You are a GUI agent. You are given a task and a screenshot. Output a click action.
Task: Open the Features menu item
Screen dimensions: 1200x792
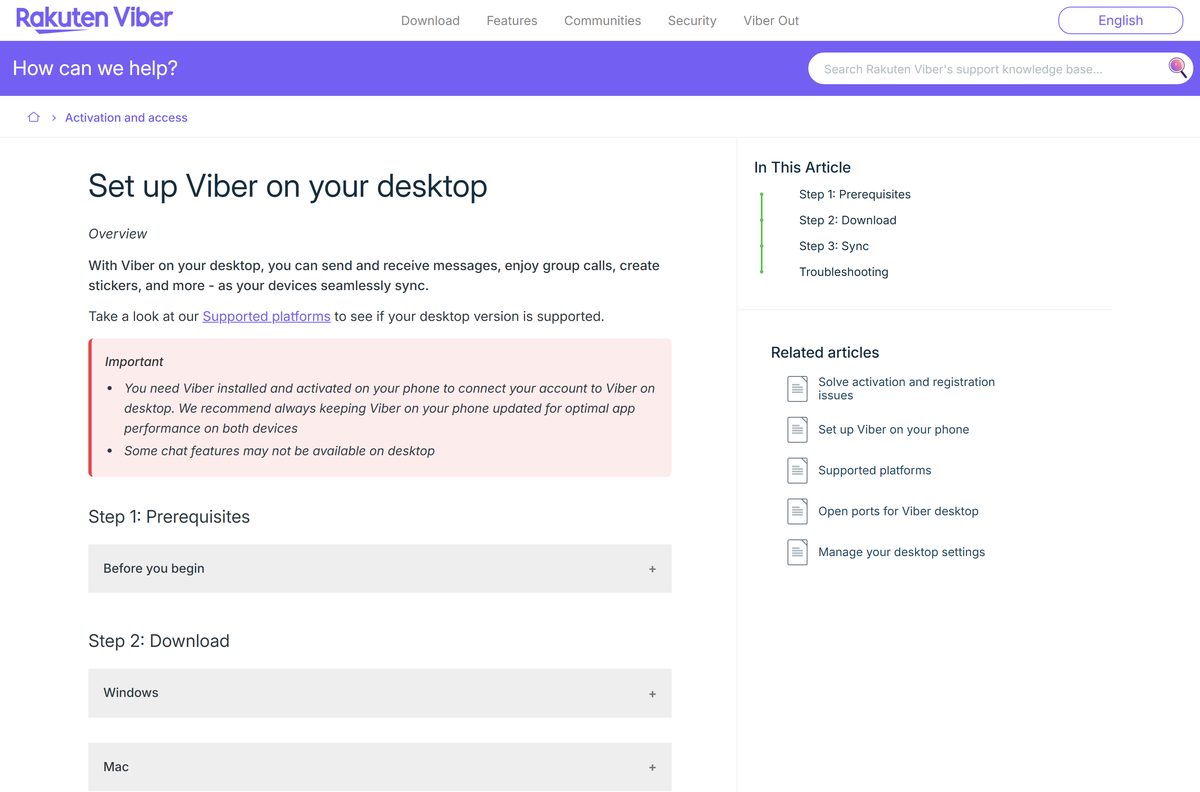point(512,20)
